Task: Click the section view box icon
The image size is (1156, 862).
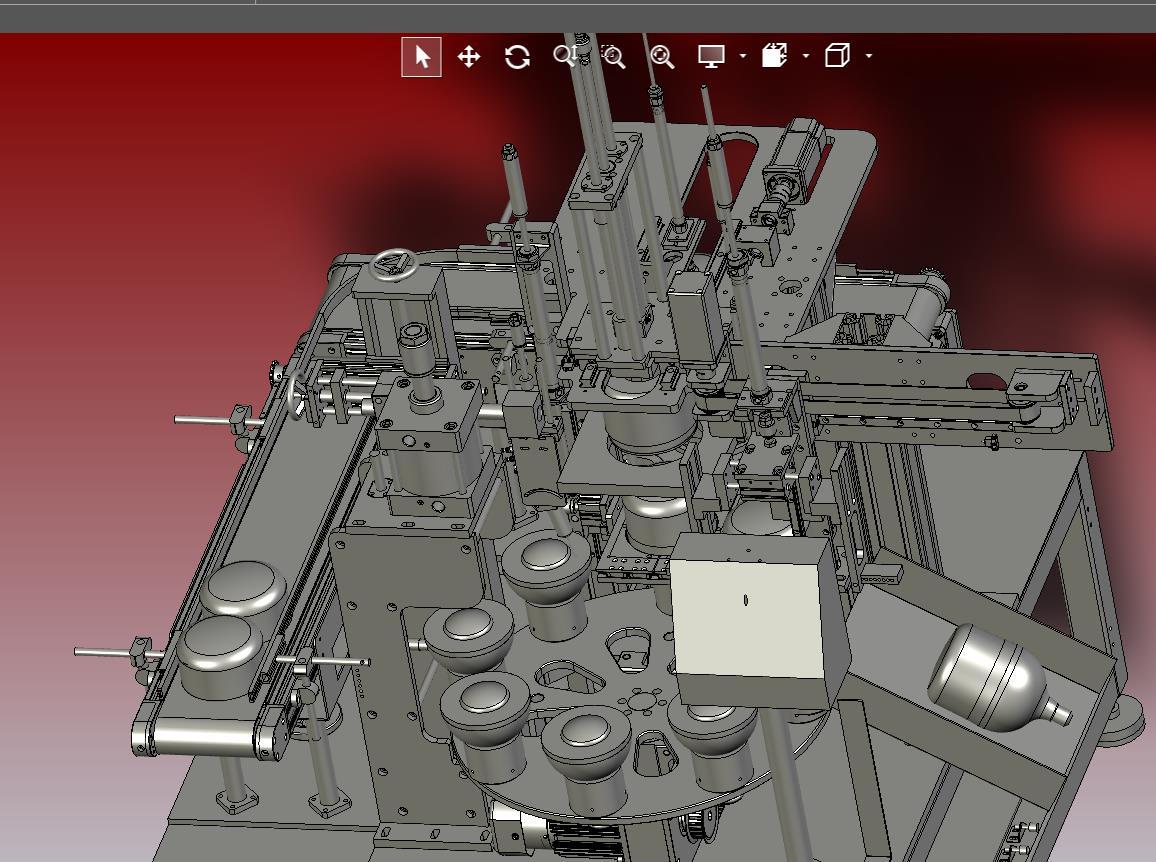Action: click(774, 56)
